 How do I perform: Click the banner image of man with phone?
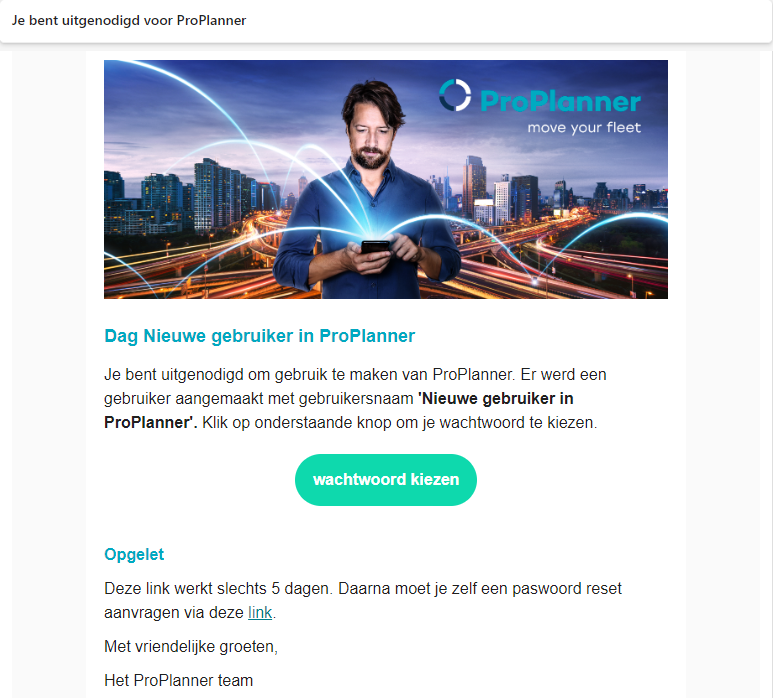(386, 179)
